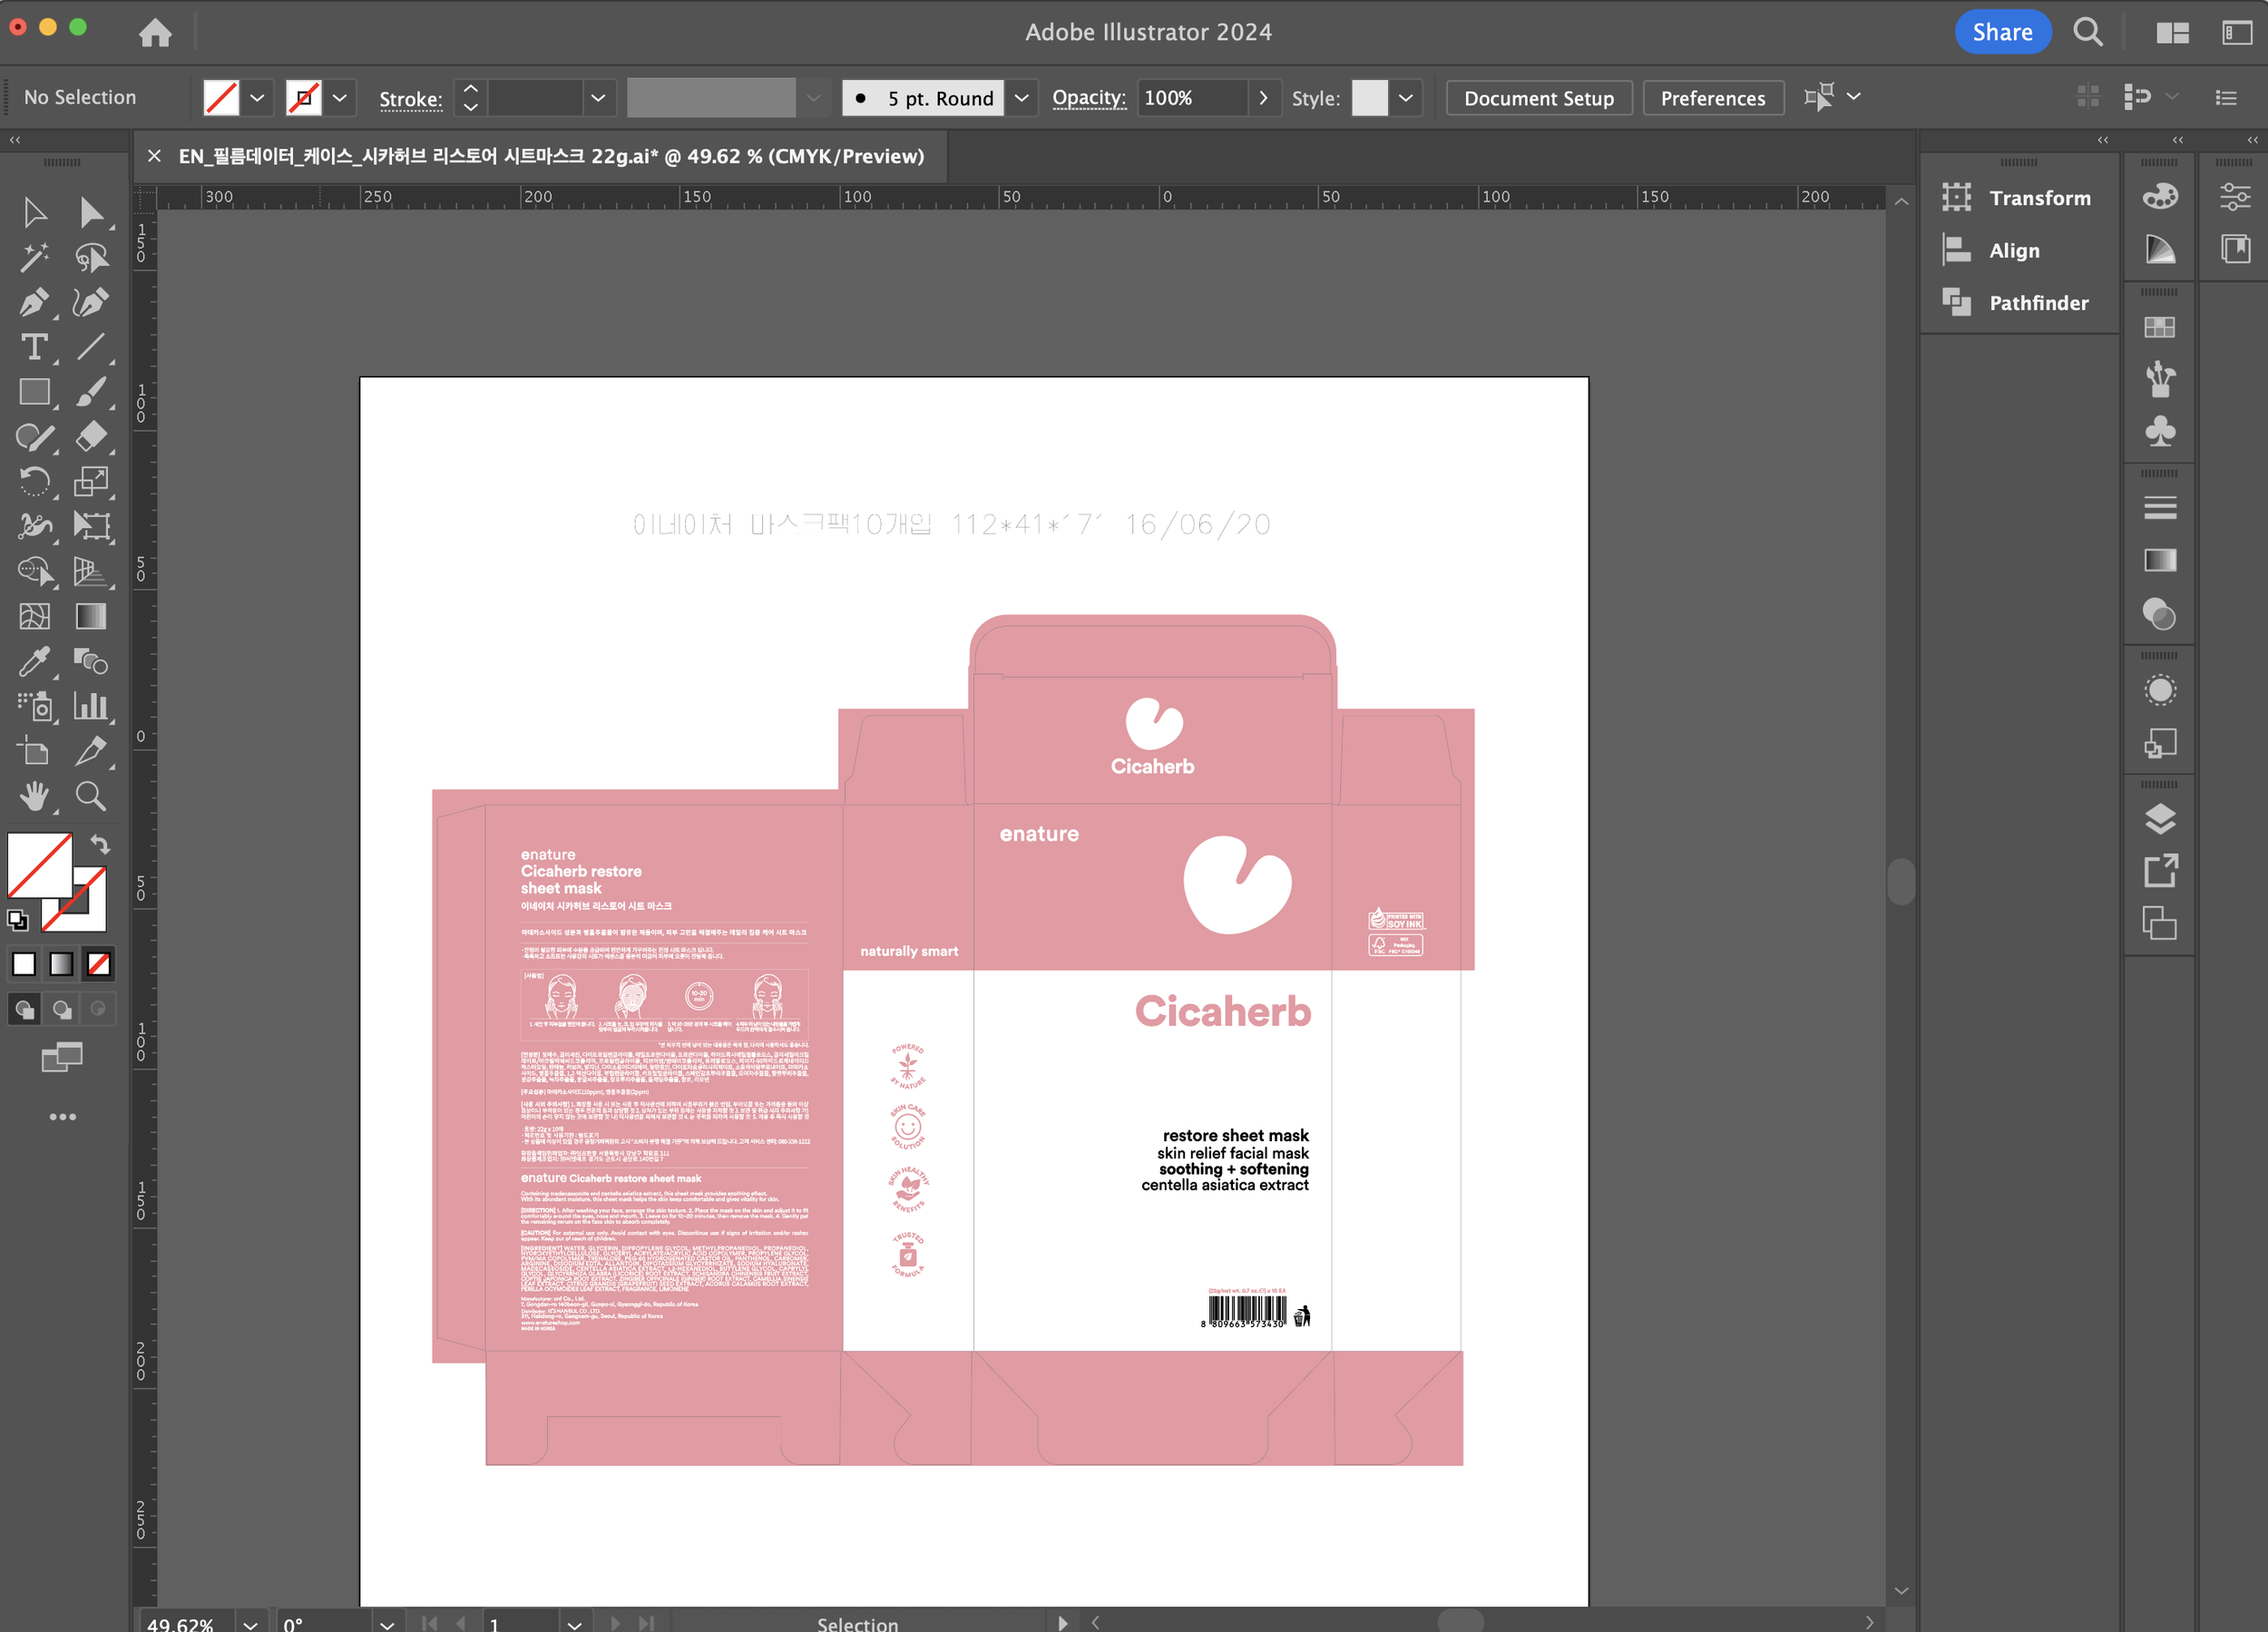Expand the stroke weight dropdown

(x=598, y=98)
